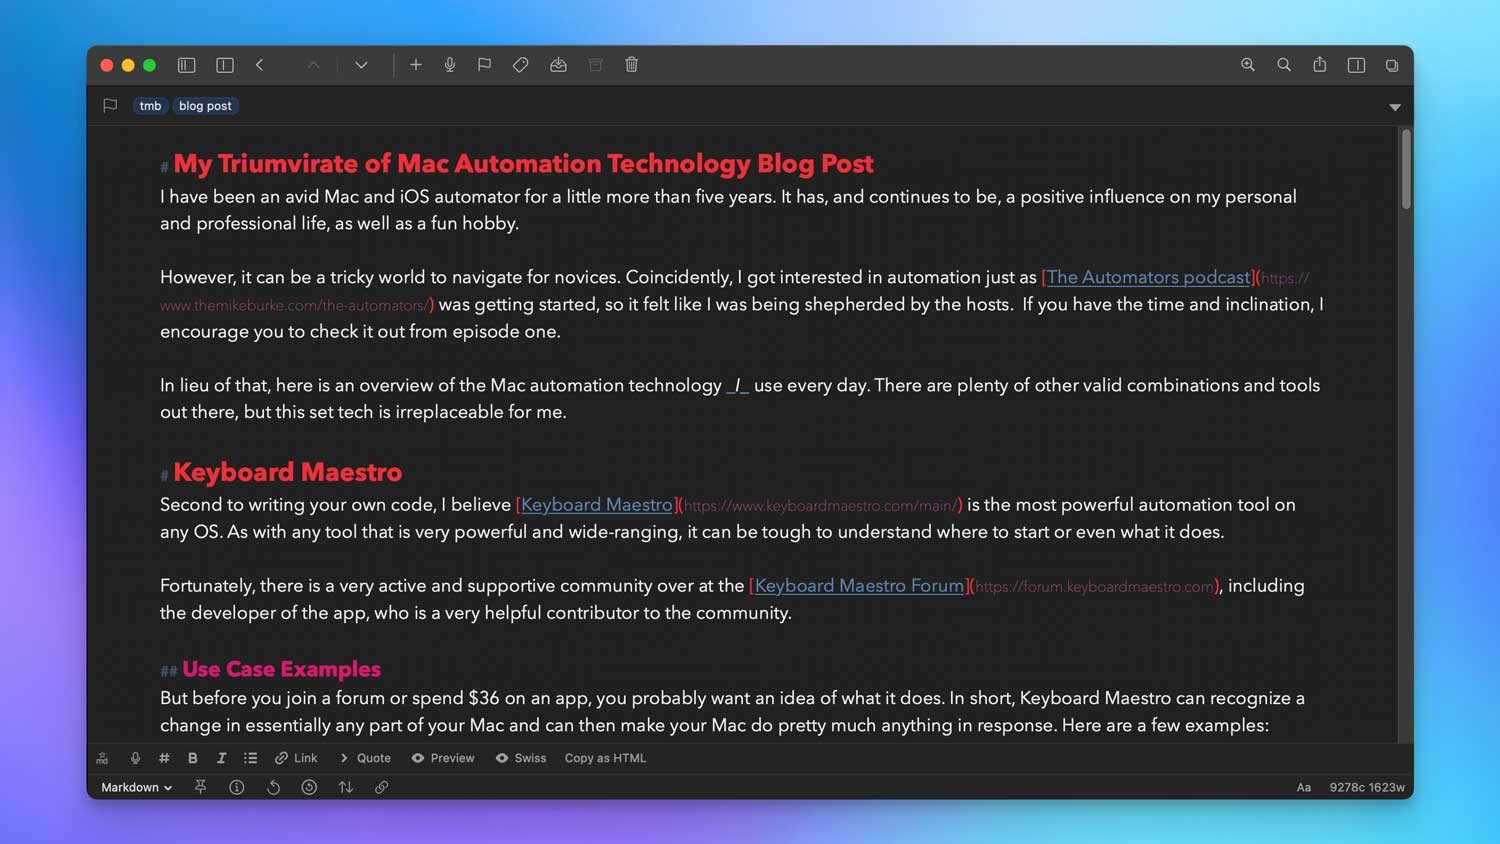This screenshot has height=844, width=1500.
Task: Apply italic formatting from the bottom toolbar
Action: (221, 758)
